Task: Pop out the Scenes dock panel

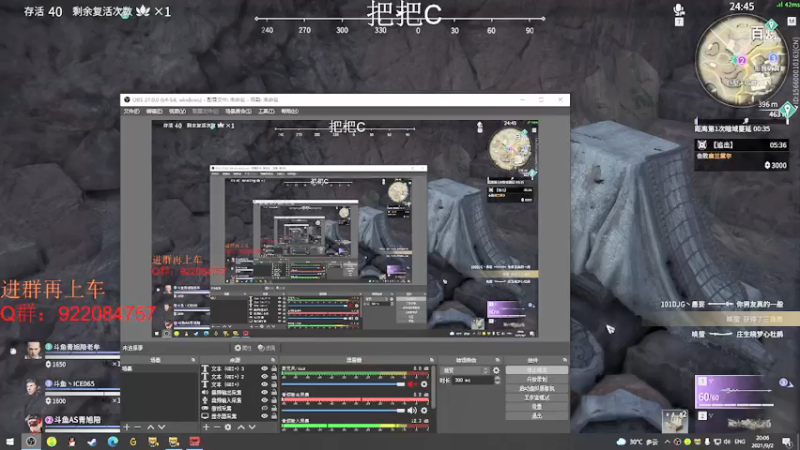Action: 193,360
